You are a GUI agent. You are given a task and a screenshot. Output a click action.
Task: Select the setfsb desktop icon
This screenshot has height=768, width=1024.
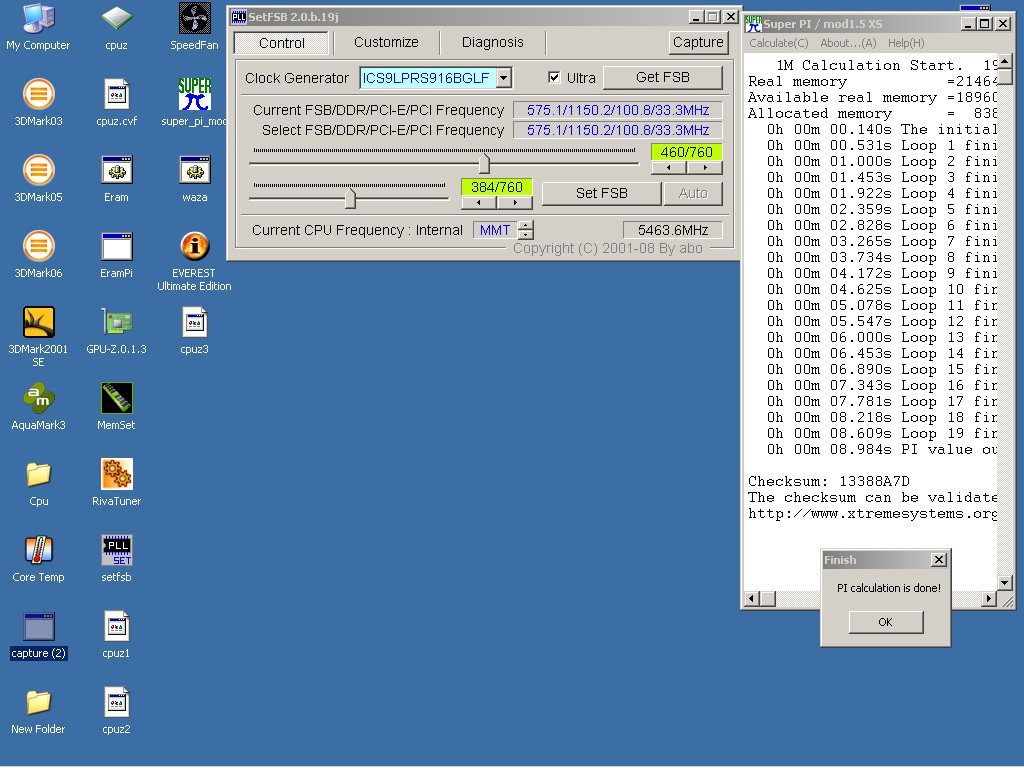(116, 559)
